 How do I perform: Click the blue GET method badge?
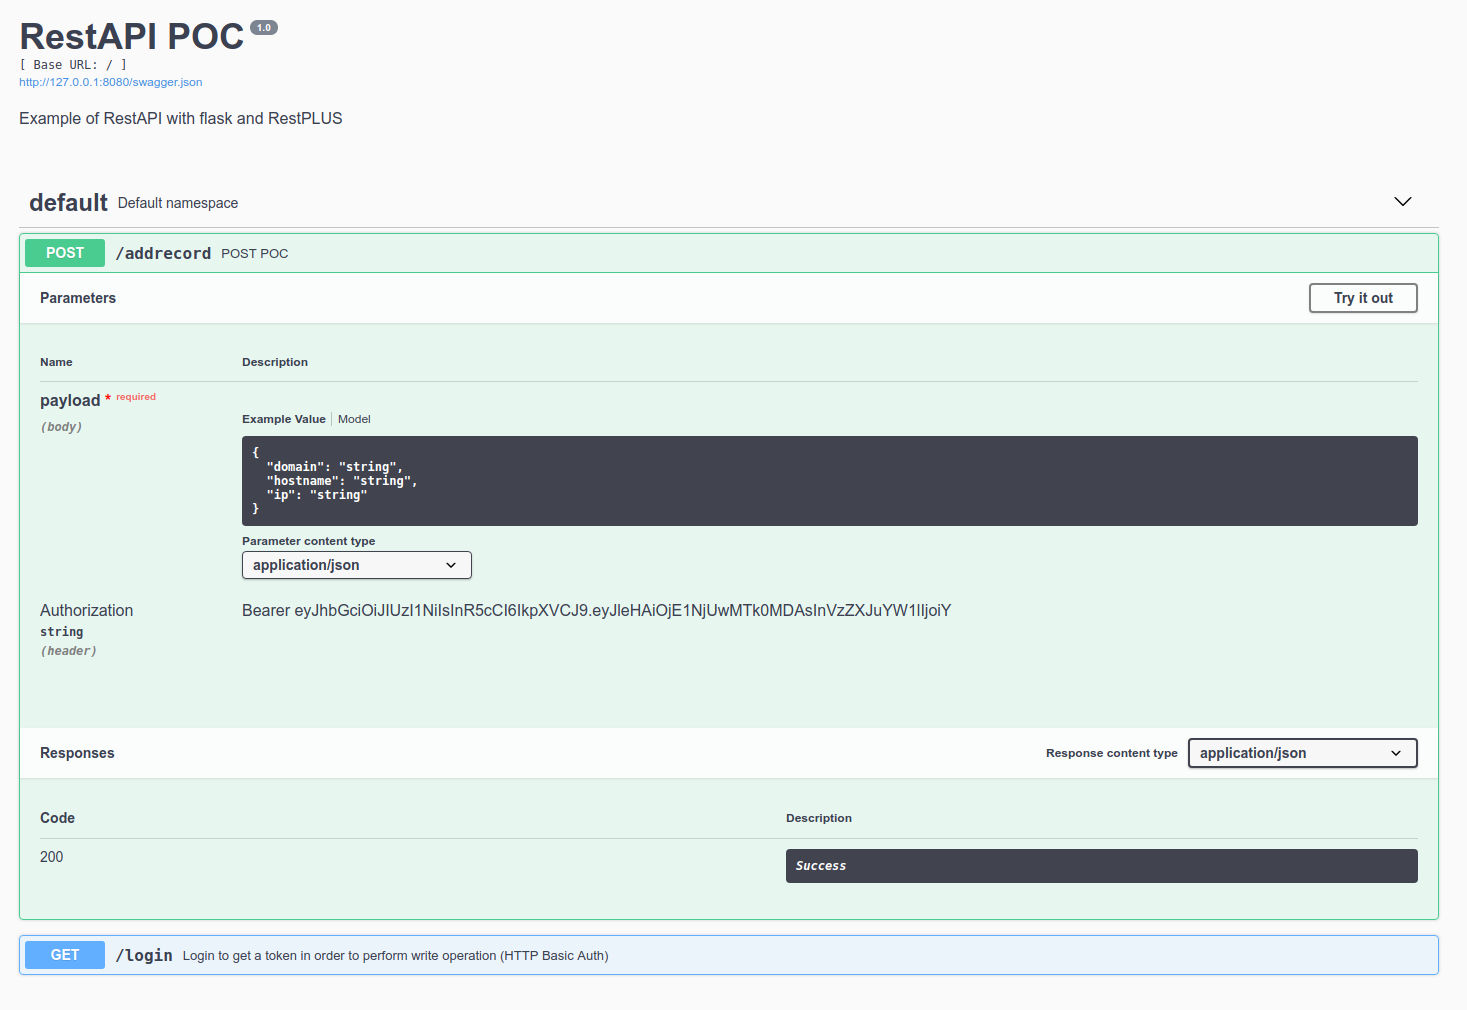pos(65,955)
